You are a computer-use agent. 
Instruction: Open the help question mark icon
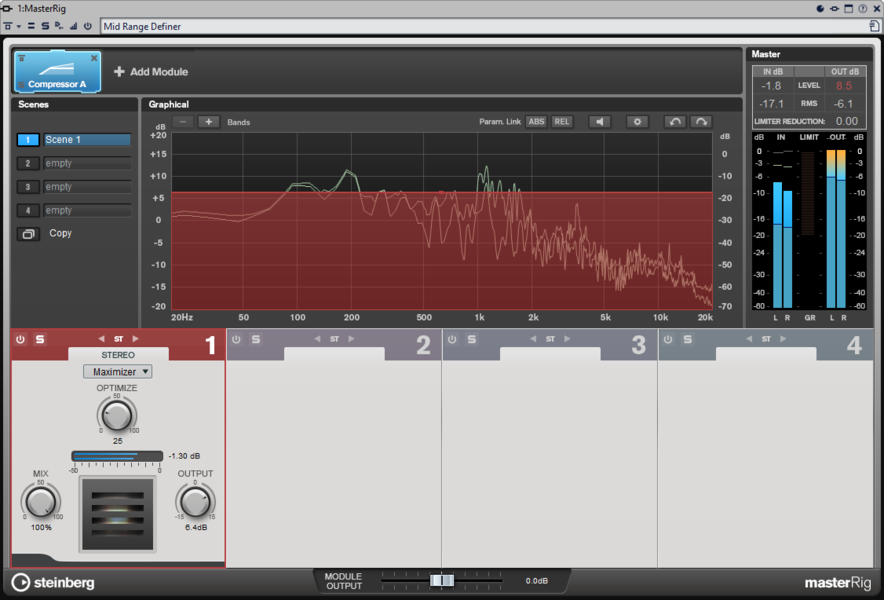pos(863,8)
